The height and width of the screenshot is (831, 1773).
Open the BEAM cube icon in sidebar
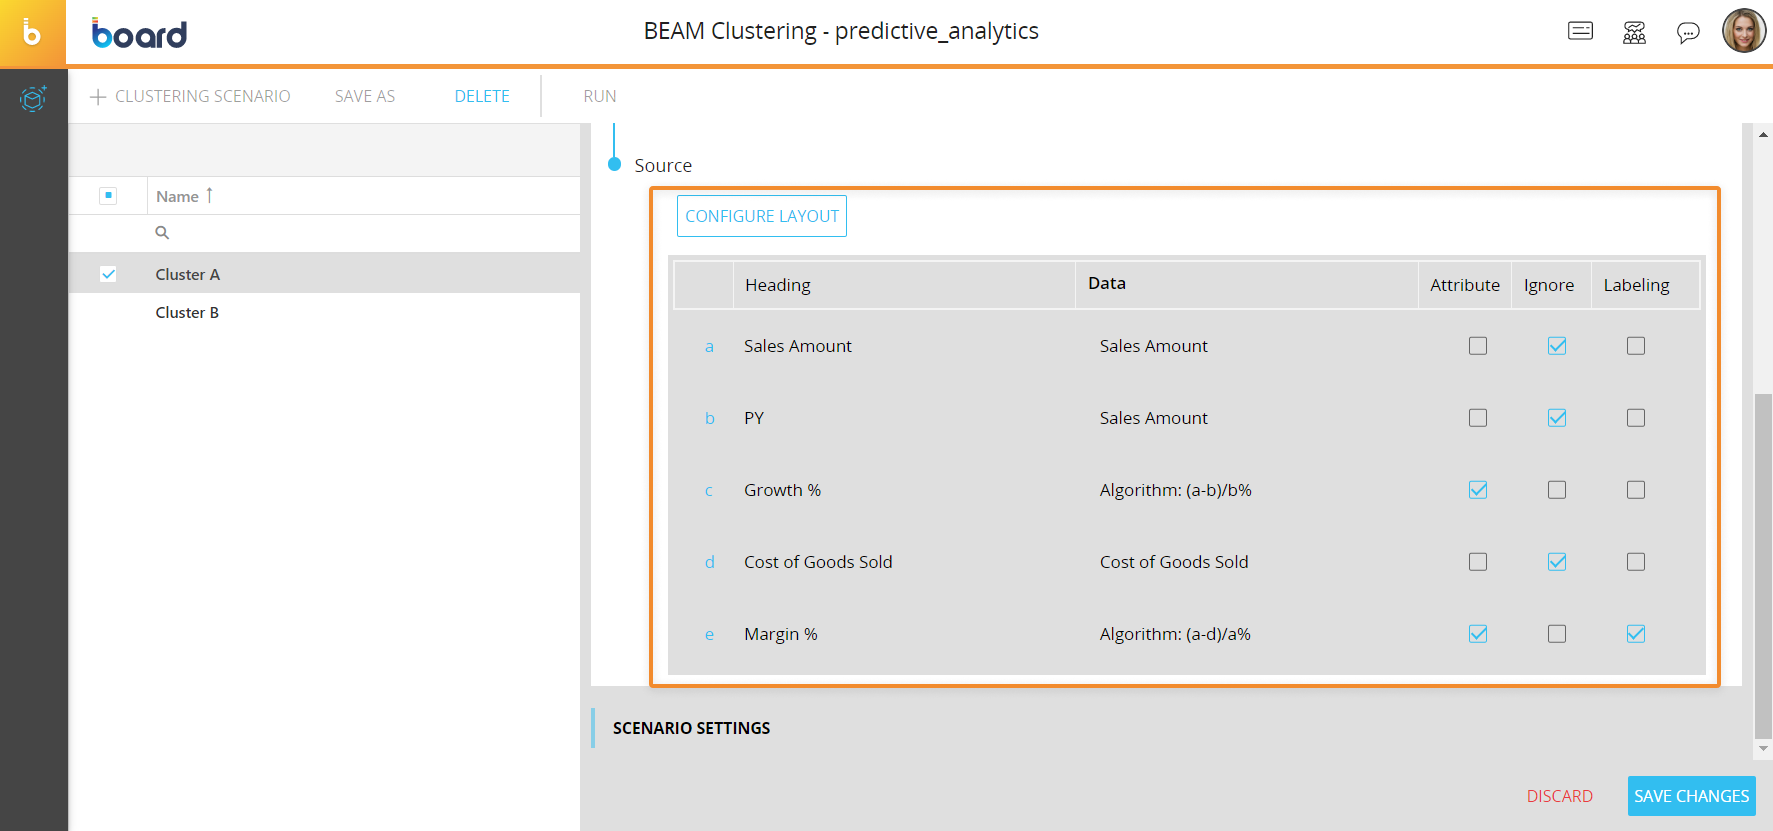33,99
